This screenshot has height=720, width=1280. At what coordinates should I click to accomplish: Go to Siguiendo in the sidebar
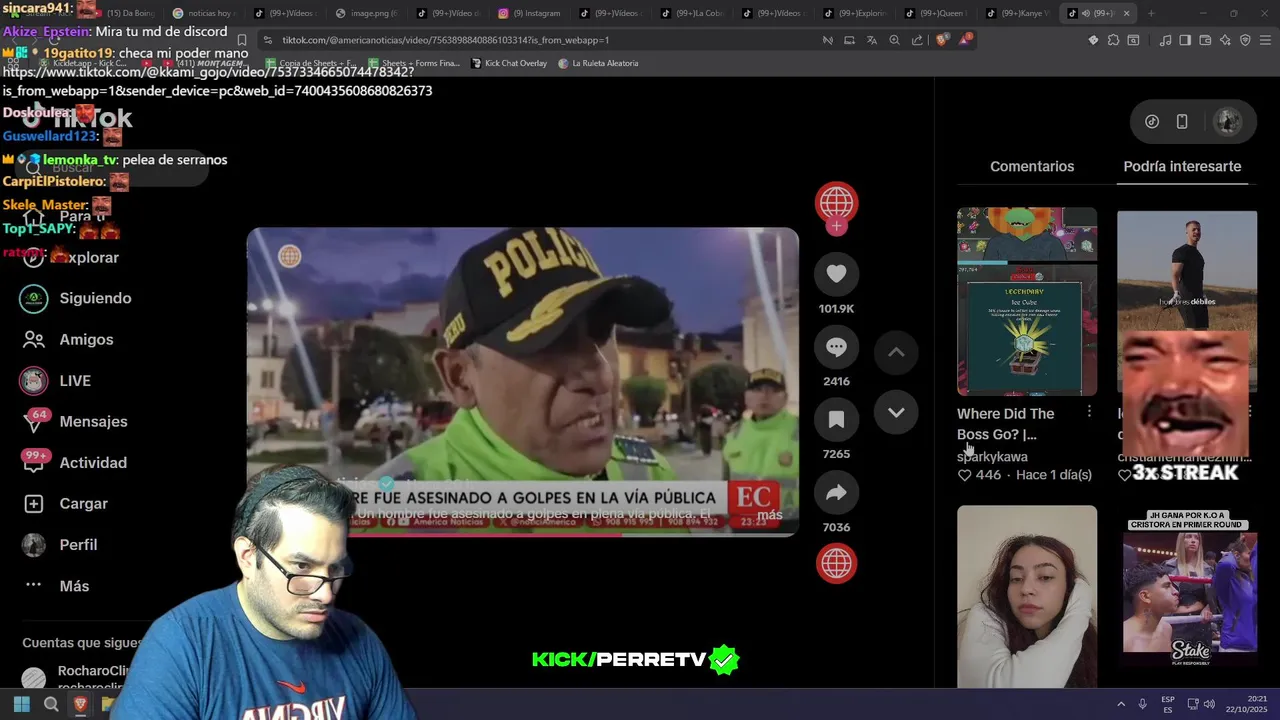point(77,298)
